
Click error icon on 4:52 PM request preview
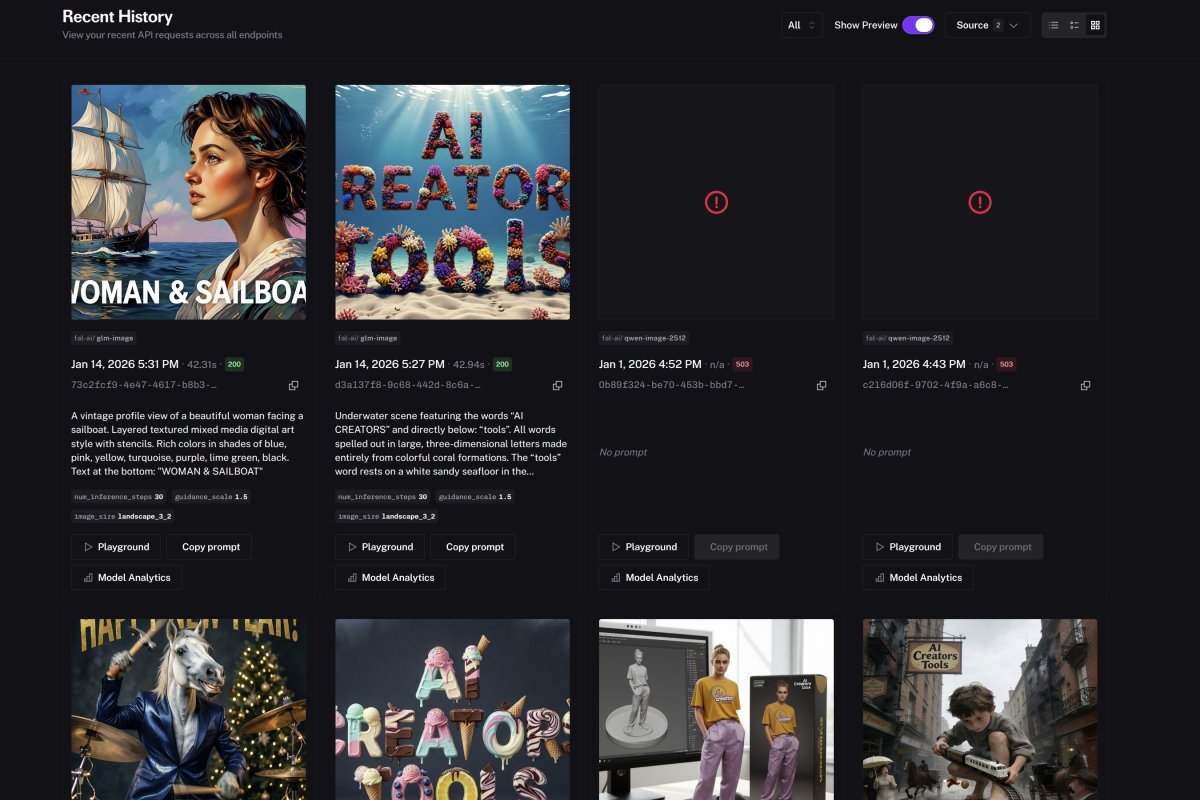[716, 202]
